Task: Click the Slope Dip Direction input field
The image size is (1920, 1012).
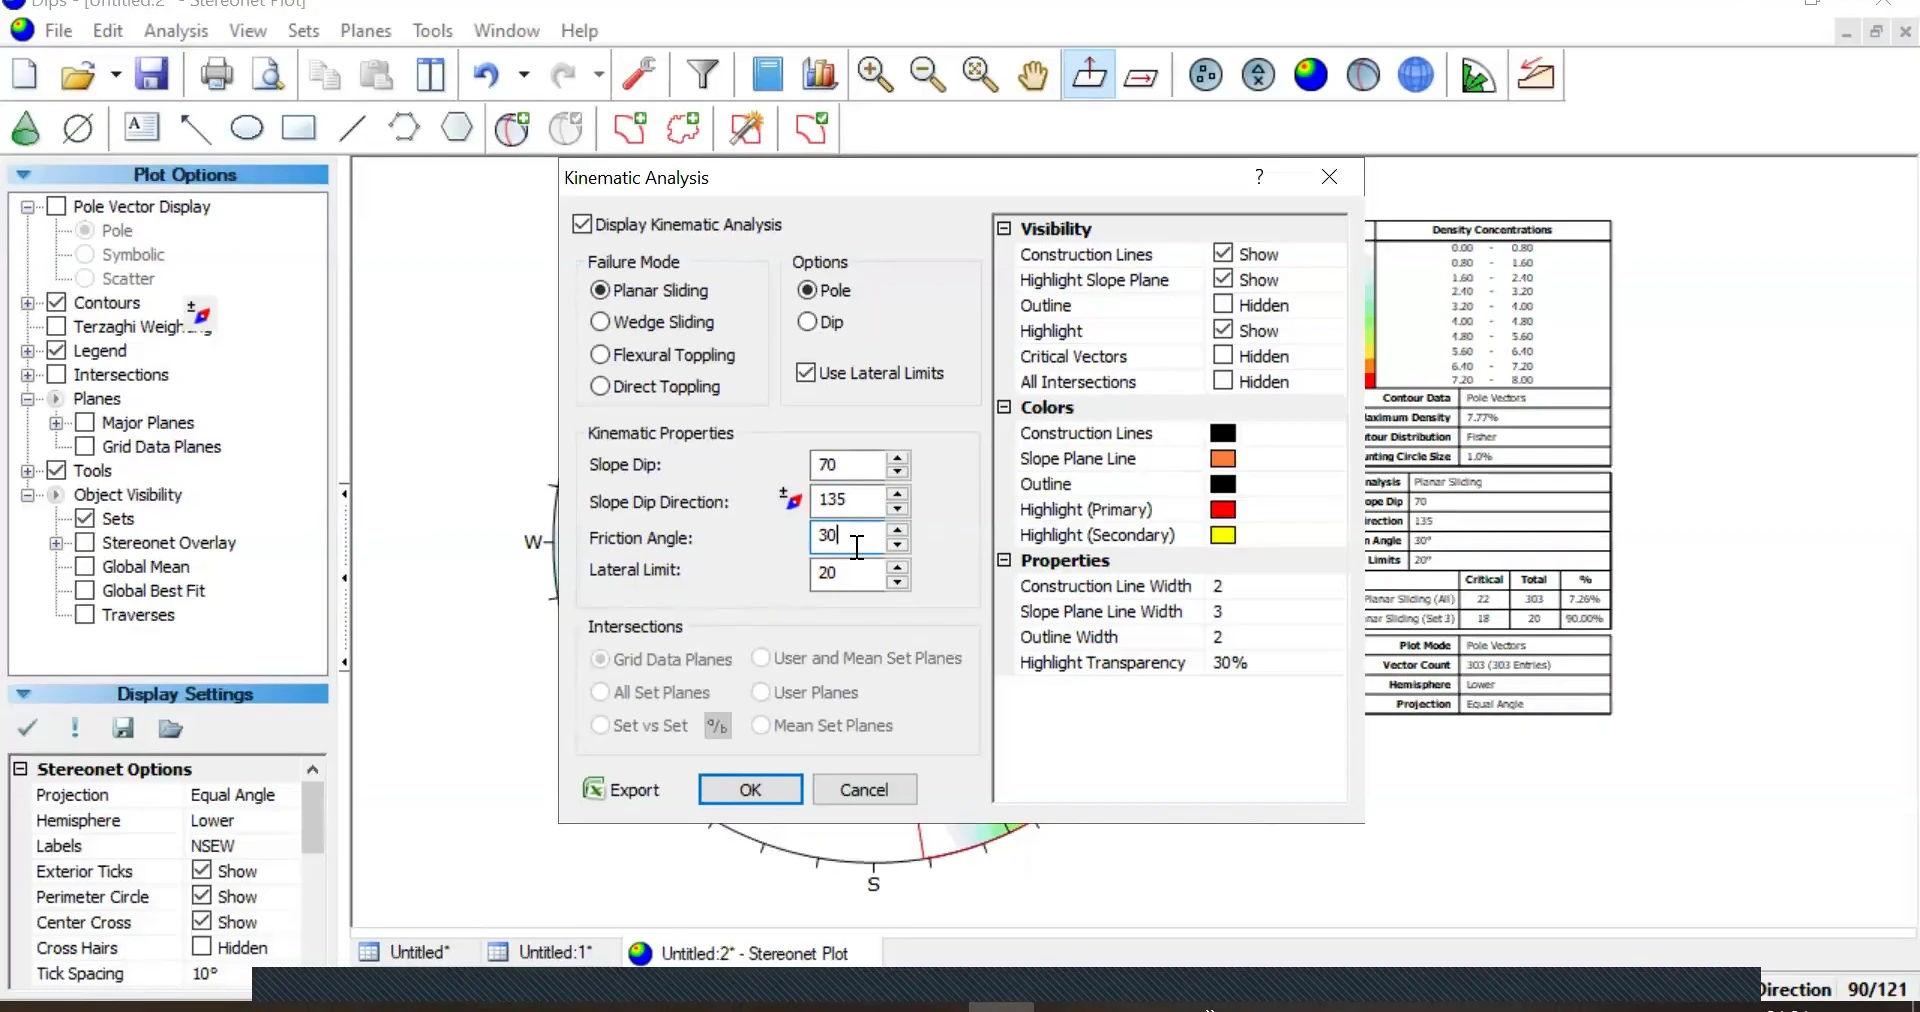Action: coord(847,499)
